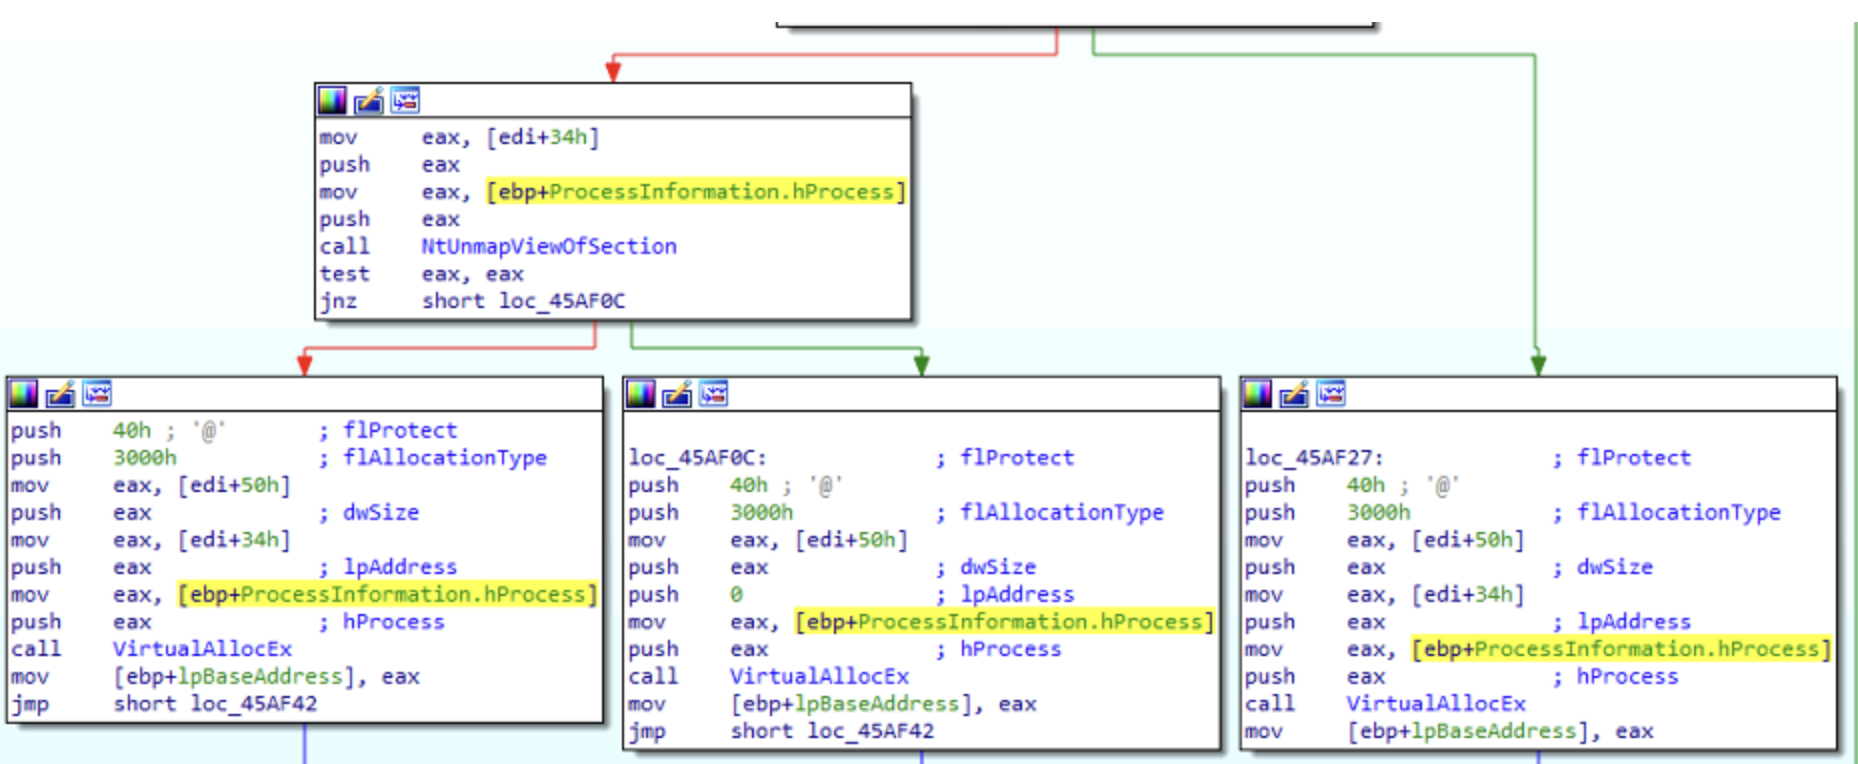Click VirtualAllocEx call in leftmost block
Viewport: 1858px width, 764px height.
click(x=202, y=649)
